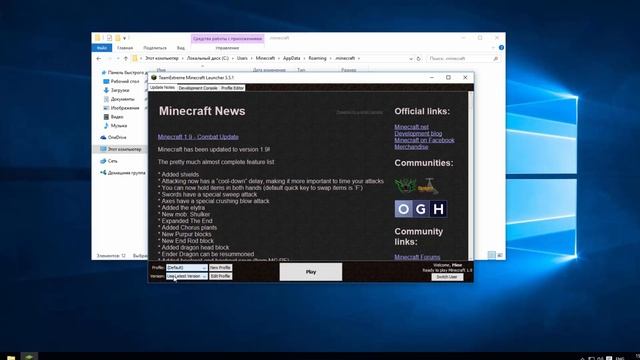Expand the Explorer address history dropdown
The height and width of the screenshot is (360, 640).
(x=411, y=58)
